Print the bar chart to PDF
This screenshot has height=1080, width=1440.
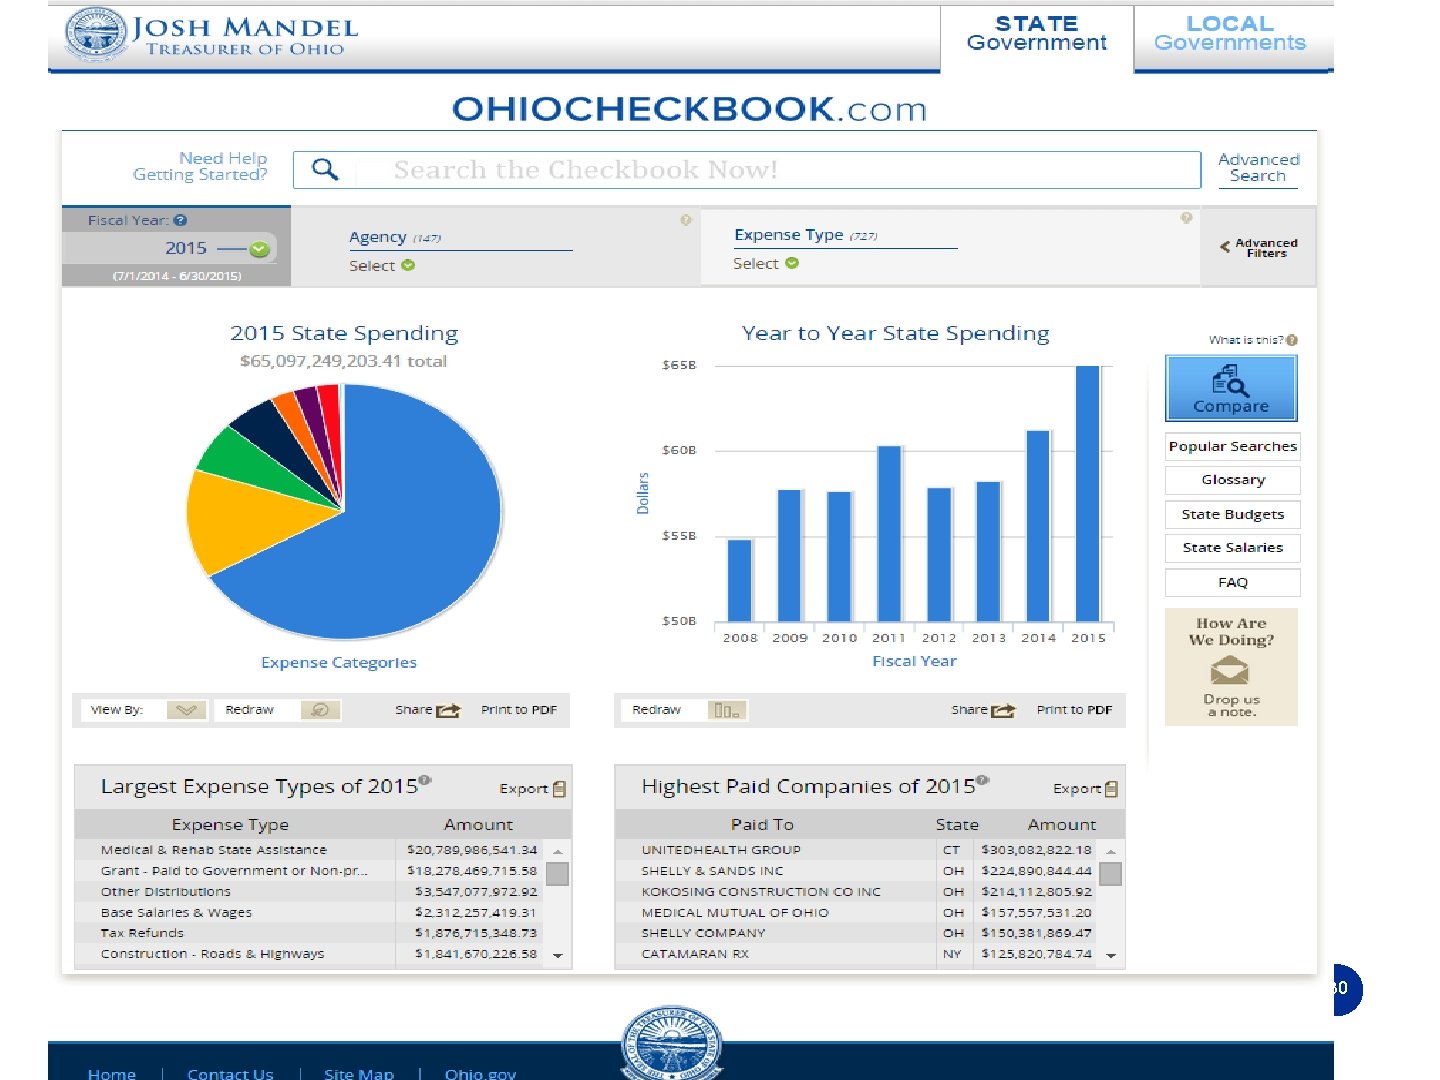(1074, 710)
